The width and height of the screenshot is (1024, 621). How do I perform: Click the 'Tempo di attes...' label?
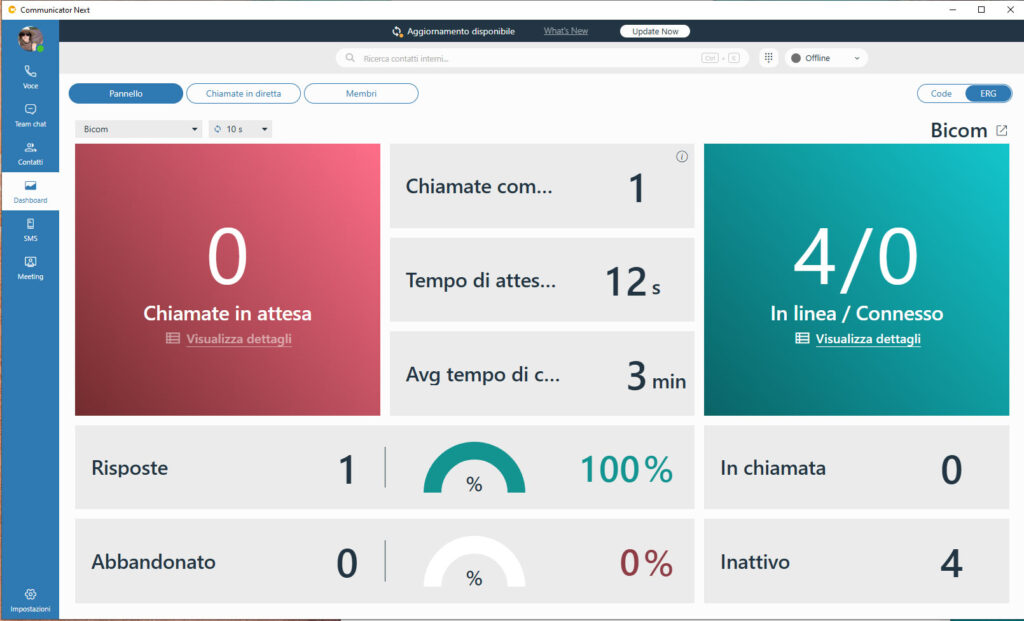coord(481,280)
